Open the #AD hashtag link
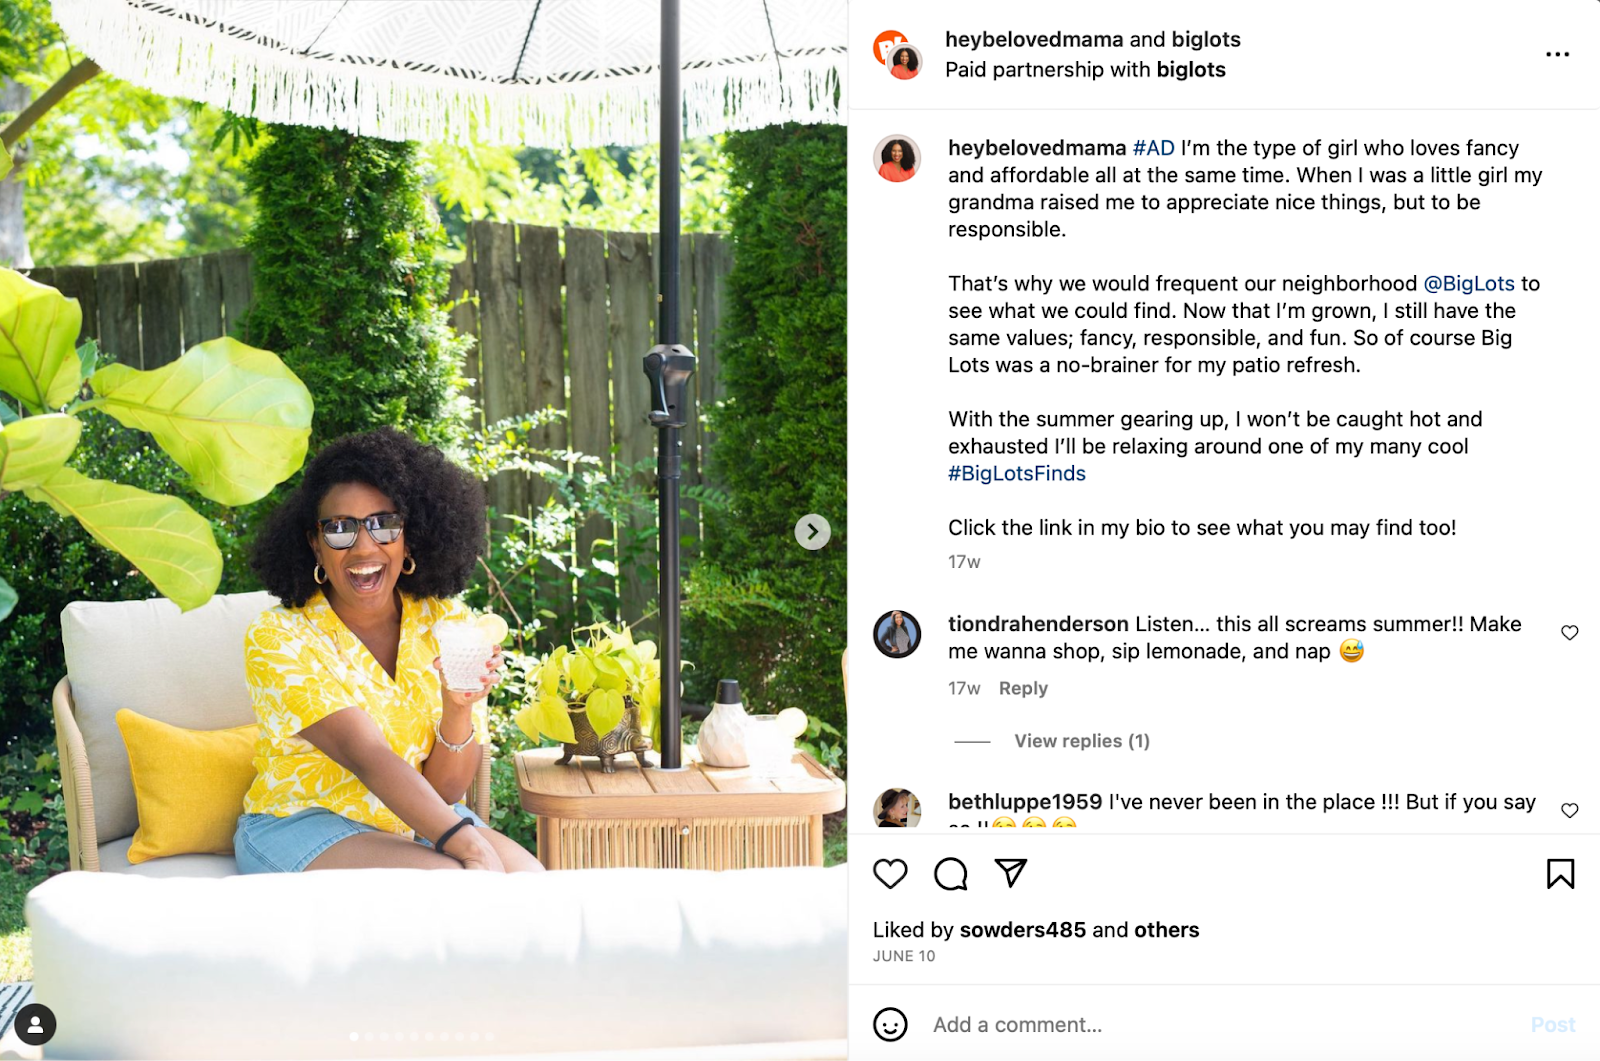 1153,148
